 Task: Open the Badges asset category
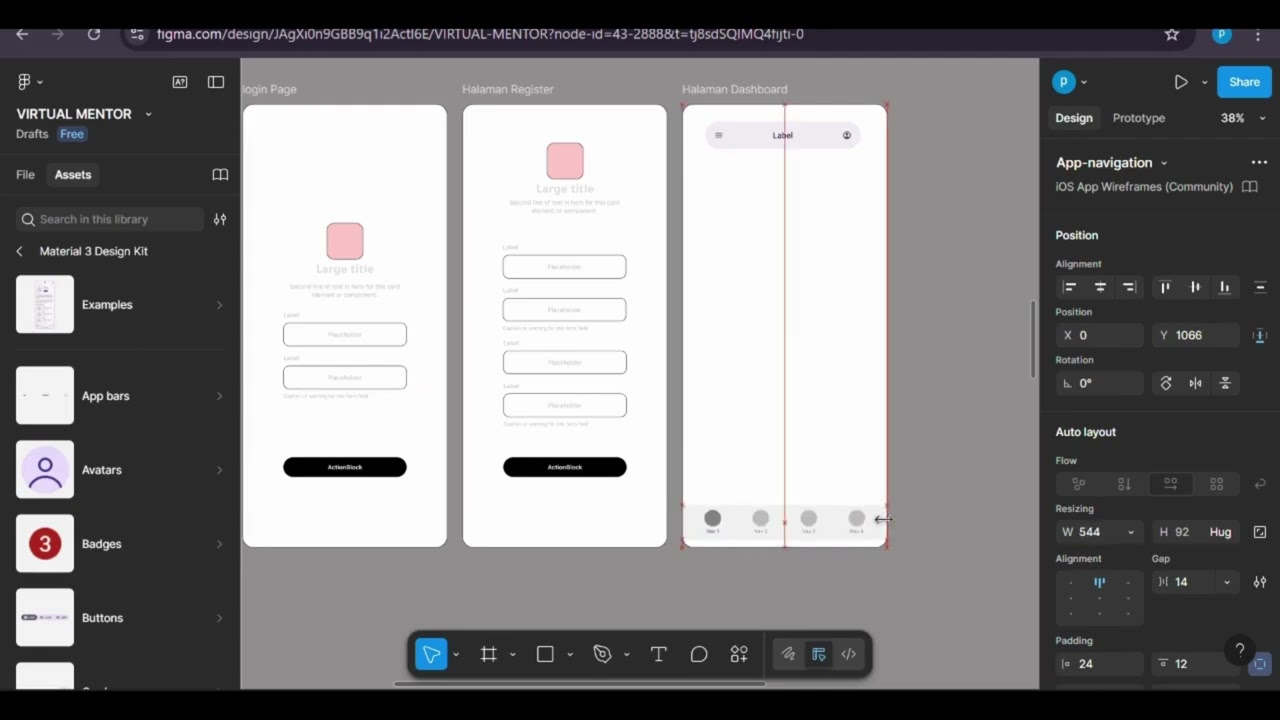pyautogui.click(x=120, y=544)
